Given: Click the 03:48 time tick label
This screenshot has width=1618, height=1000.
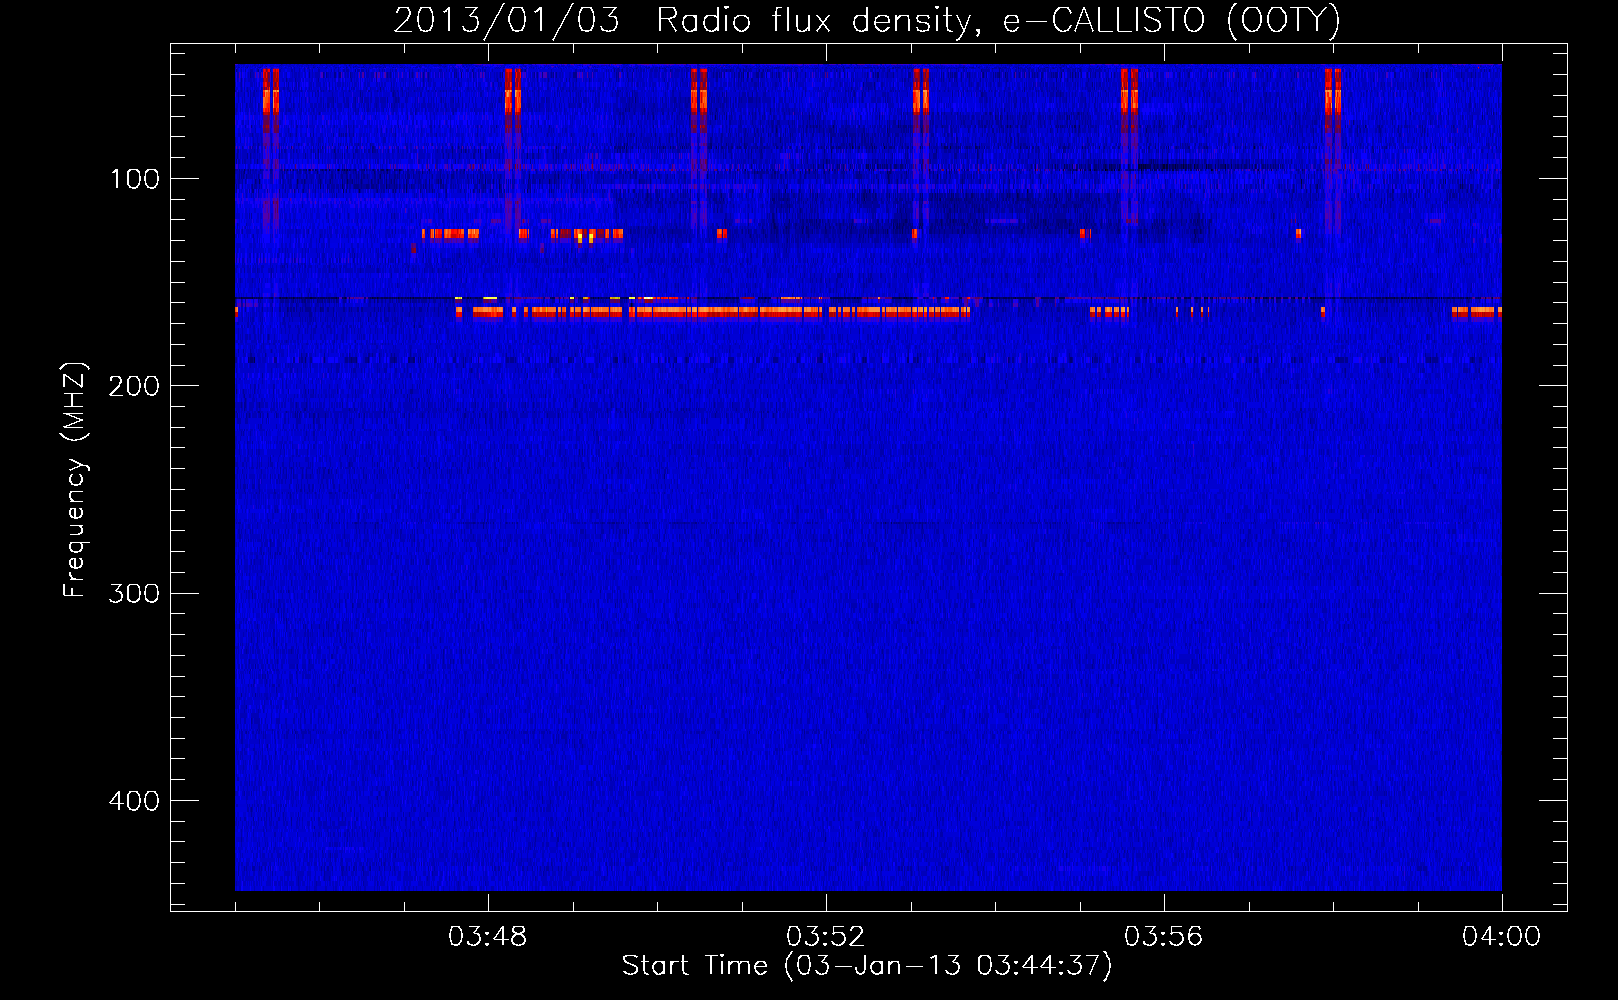Looking at the screenshot, I should (488, 937).
